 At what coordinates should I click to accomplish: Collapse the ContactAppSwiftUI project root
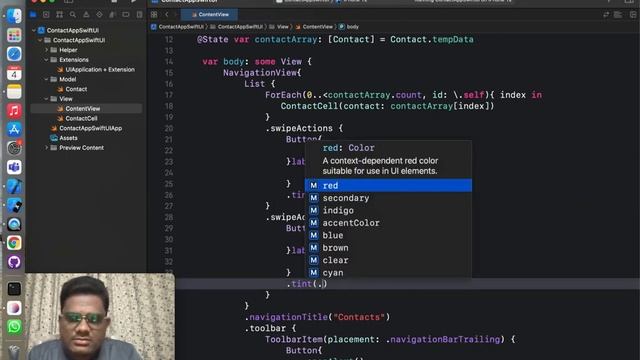click(34, 30)
